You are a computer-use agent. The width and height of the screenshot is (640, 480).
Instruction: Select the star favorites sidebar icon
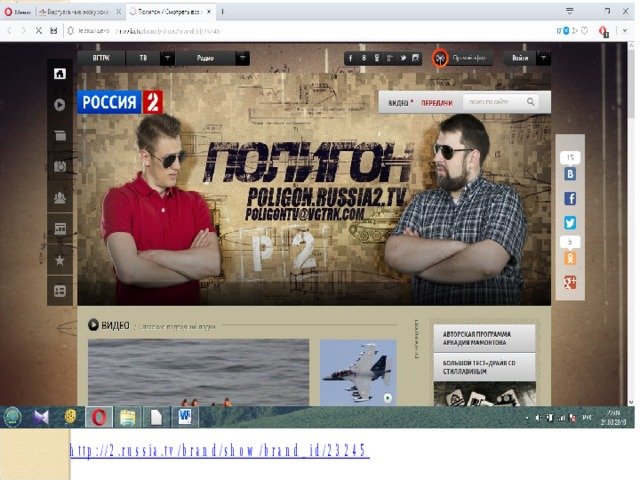tap(60, 260)
